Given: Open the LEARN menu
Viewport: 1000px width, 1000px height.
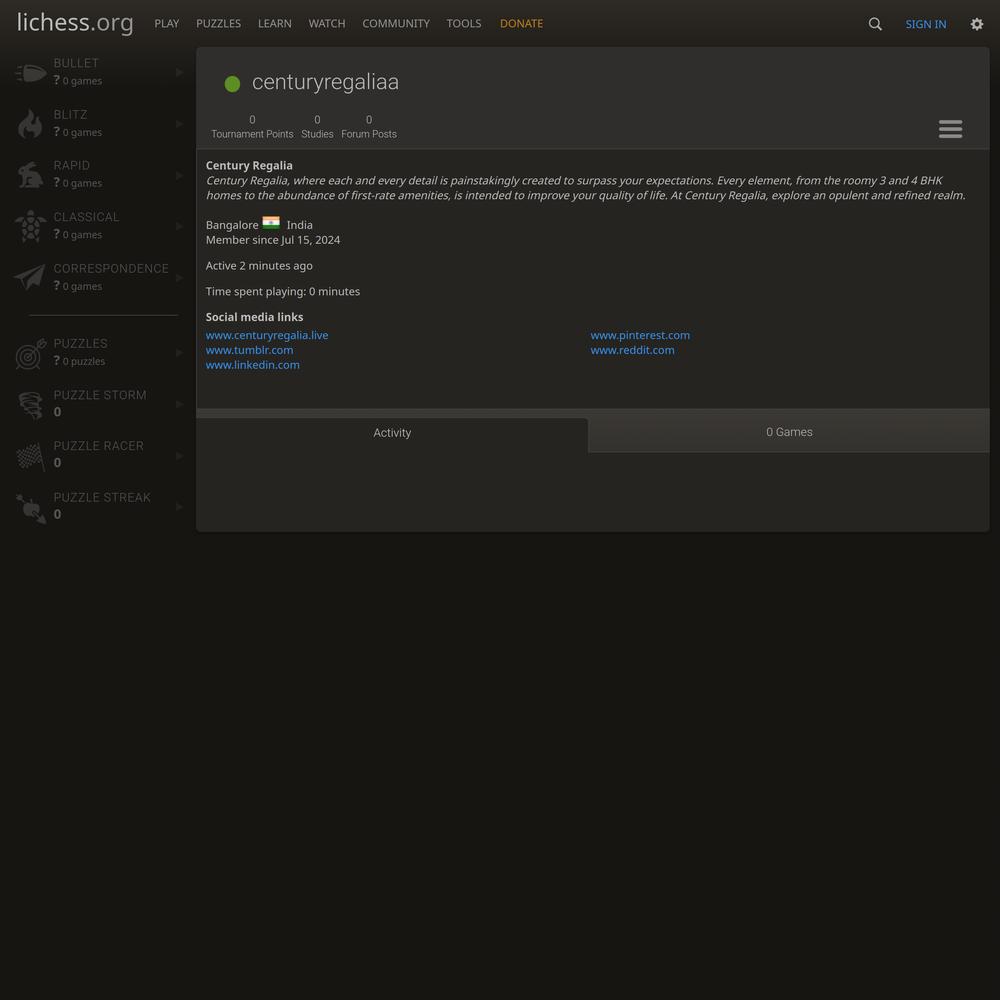Looking at the screenshot, I should coord(274,24).
